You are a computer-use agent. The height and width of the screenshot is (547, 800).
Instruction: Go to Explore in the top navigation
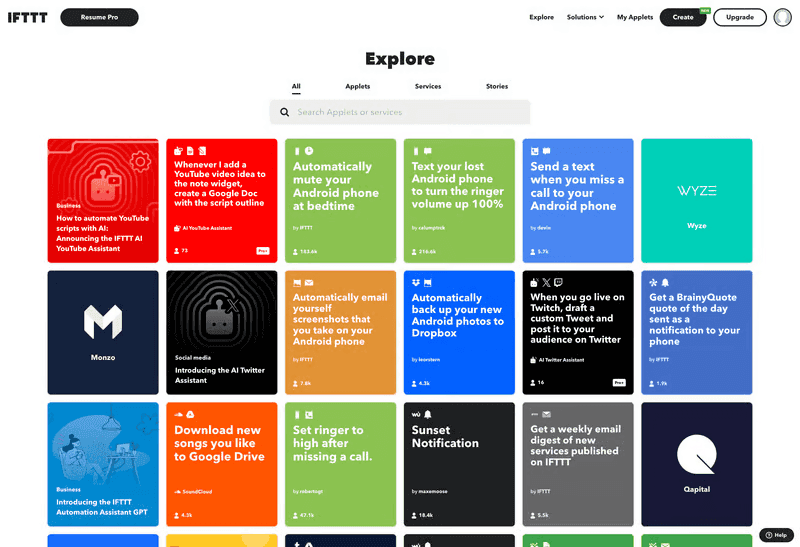[541, 17]
